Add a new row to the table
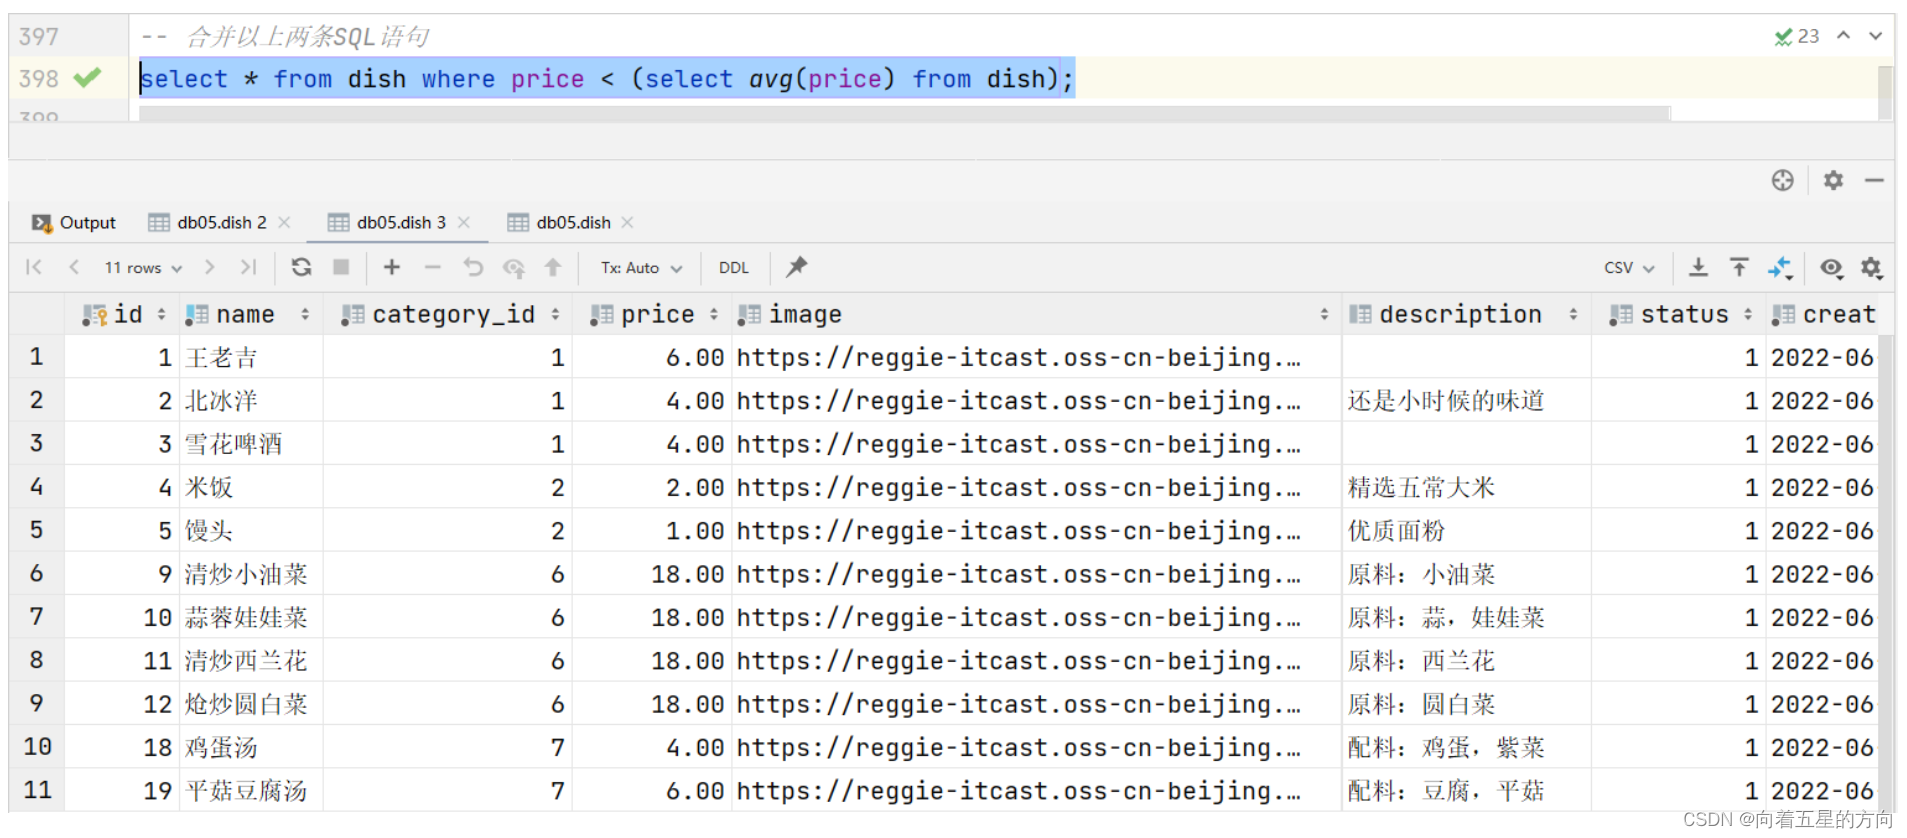The image size is (1907, 838). (x=392, y=267)
